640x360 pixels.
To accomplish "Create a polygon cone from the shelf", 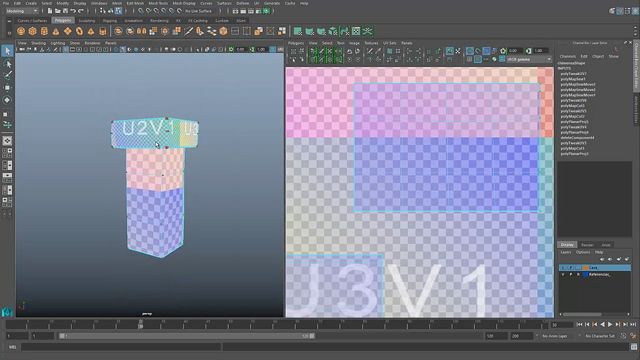I will point(56,31).
